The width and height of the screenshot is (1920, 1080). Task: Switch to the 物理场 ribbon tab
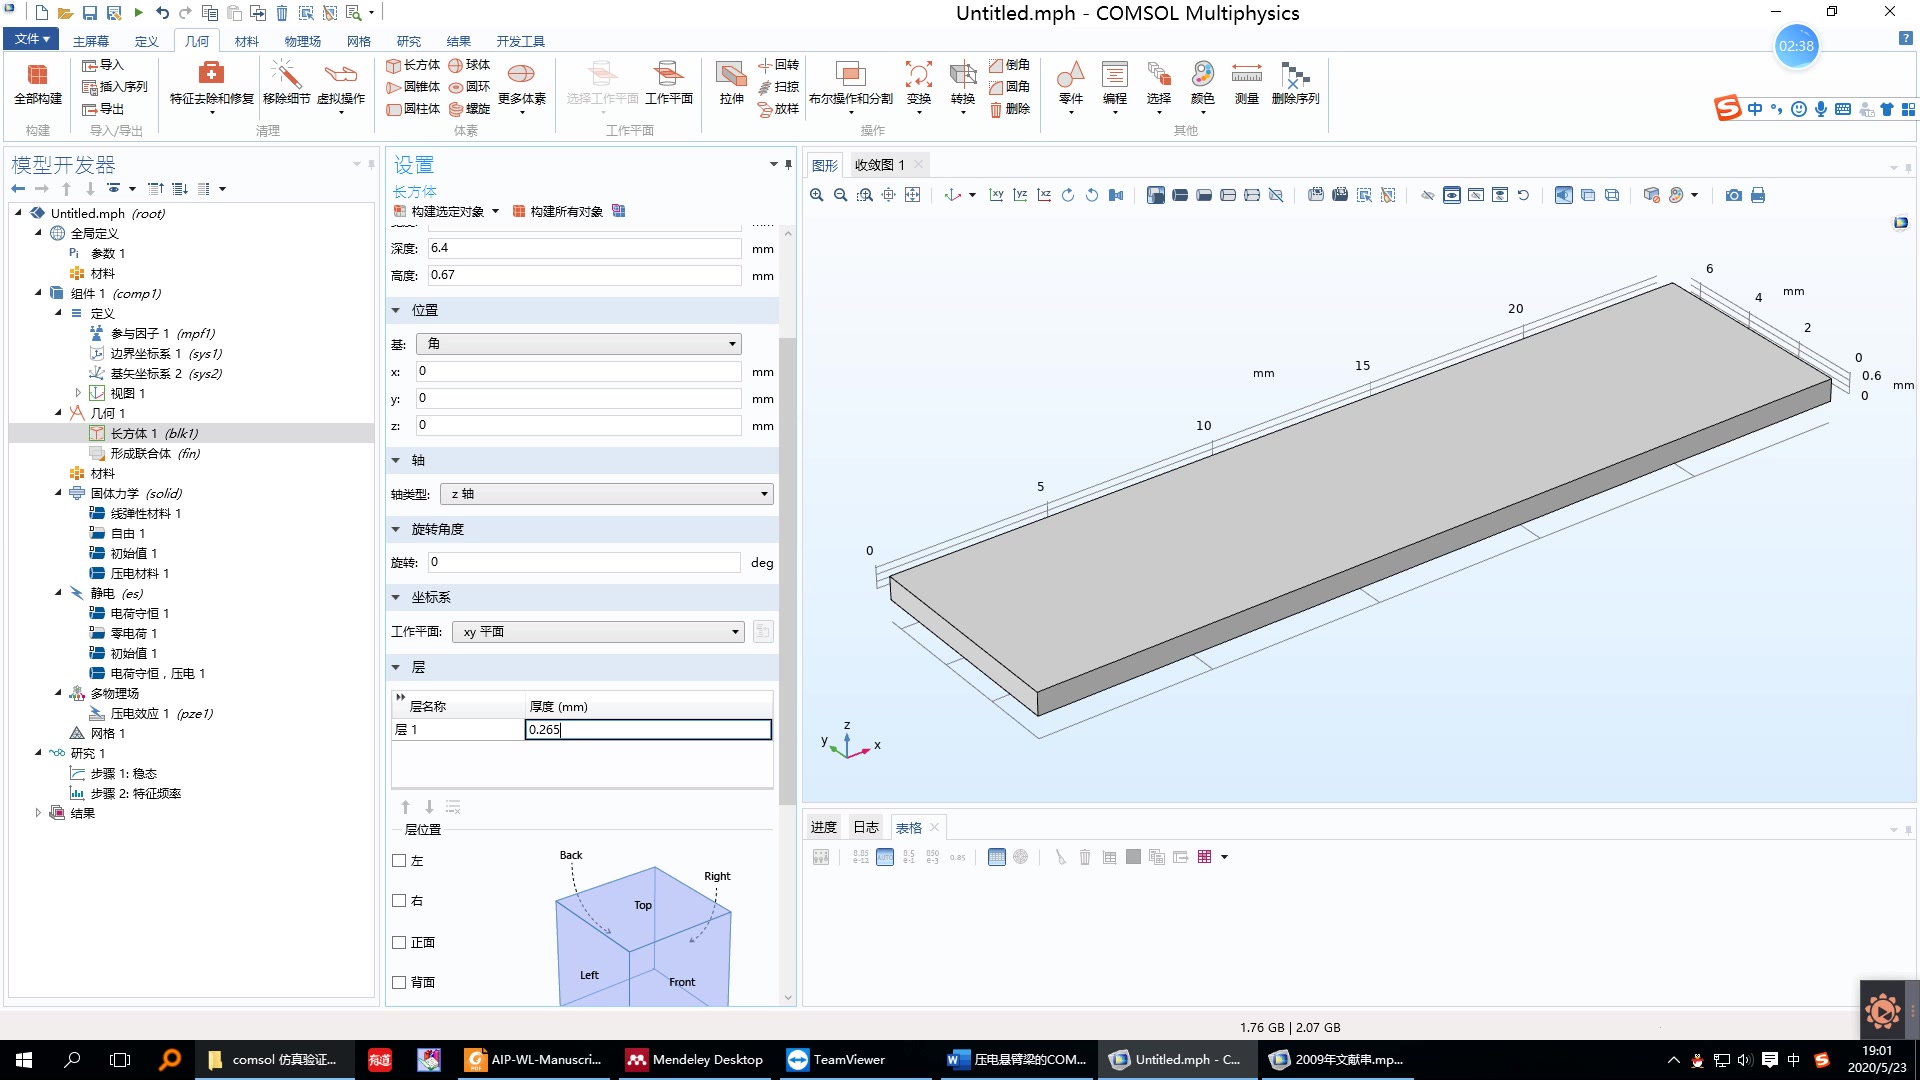point(302,41)
